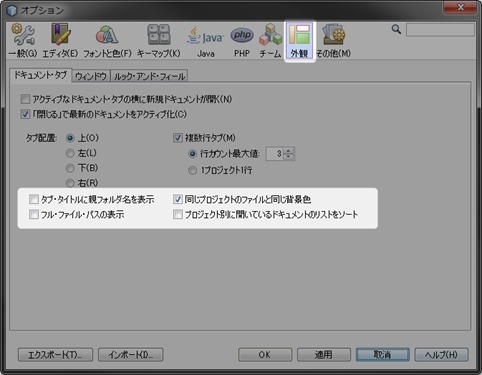The width and height of the screenshot is (482, 375).
Task: Enable sort open documents by project checkbox
Action: [x=178, y=214]
